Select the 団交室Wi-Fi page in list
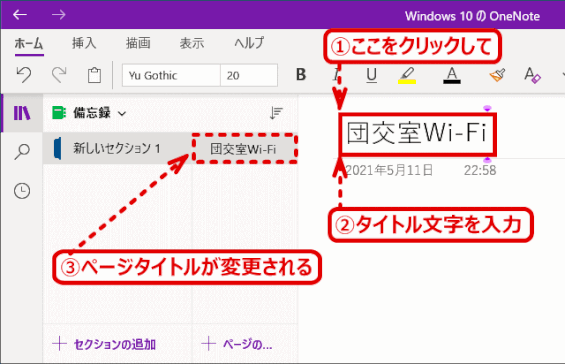The image size is (565, 364). 245,149
